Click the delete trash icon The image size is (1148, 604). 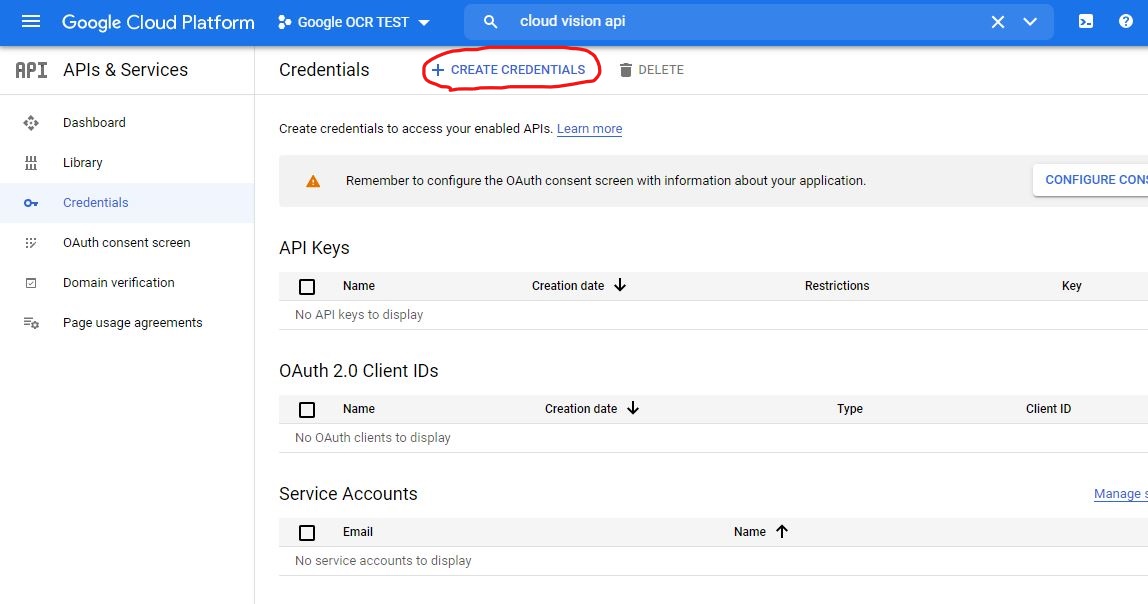click(x=625, y=69)
